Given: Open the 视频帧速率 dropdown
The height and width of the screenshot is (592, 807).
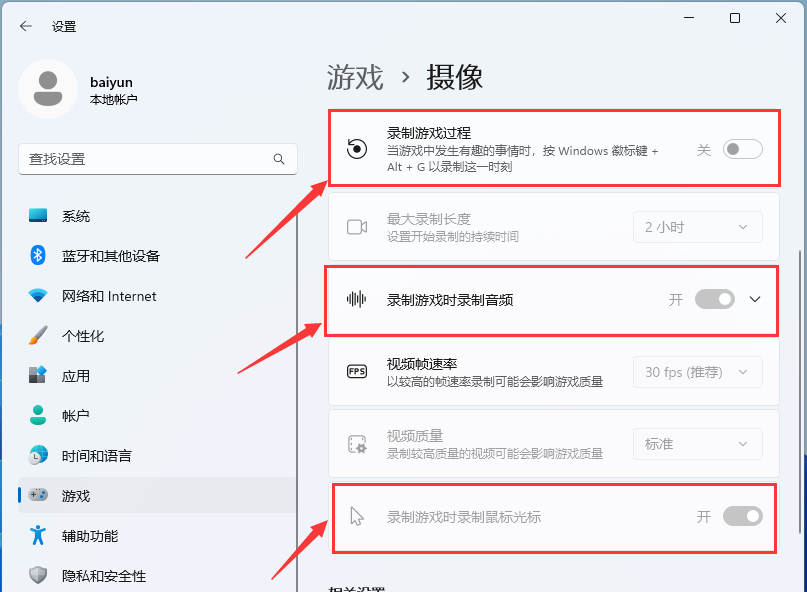Looking at the screenshot, I should (697, 371).
